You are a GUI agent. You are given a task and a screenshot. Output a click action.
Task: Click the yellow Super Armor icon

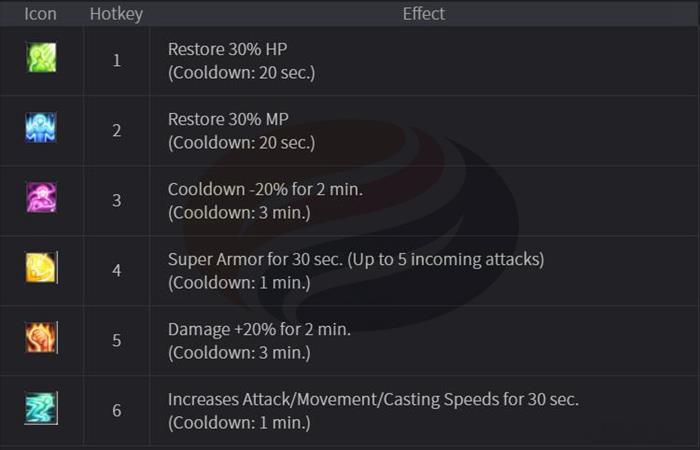pos(41,268)
